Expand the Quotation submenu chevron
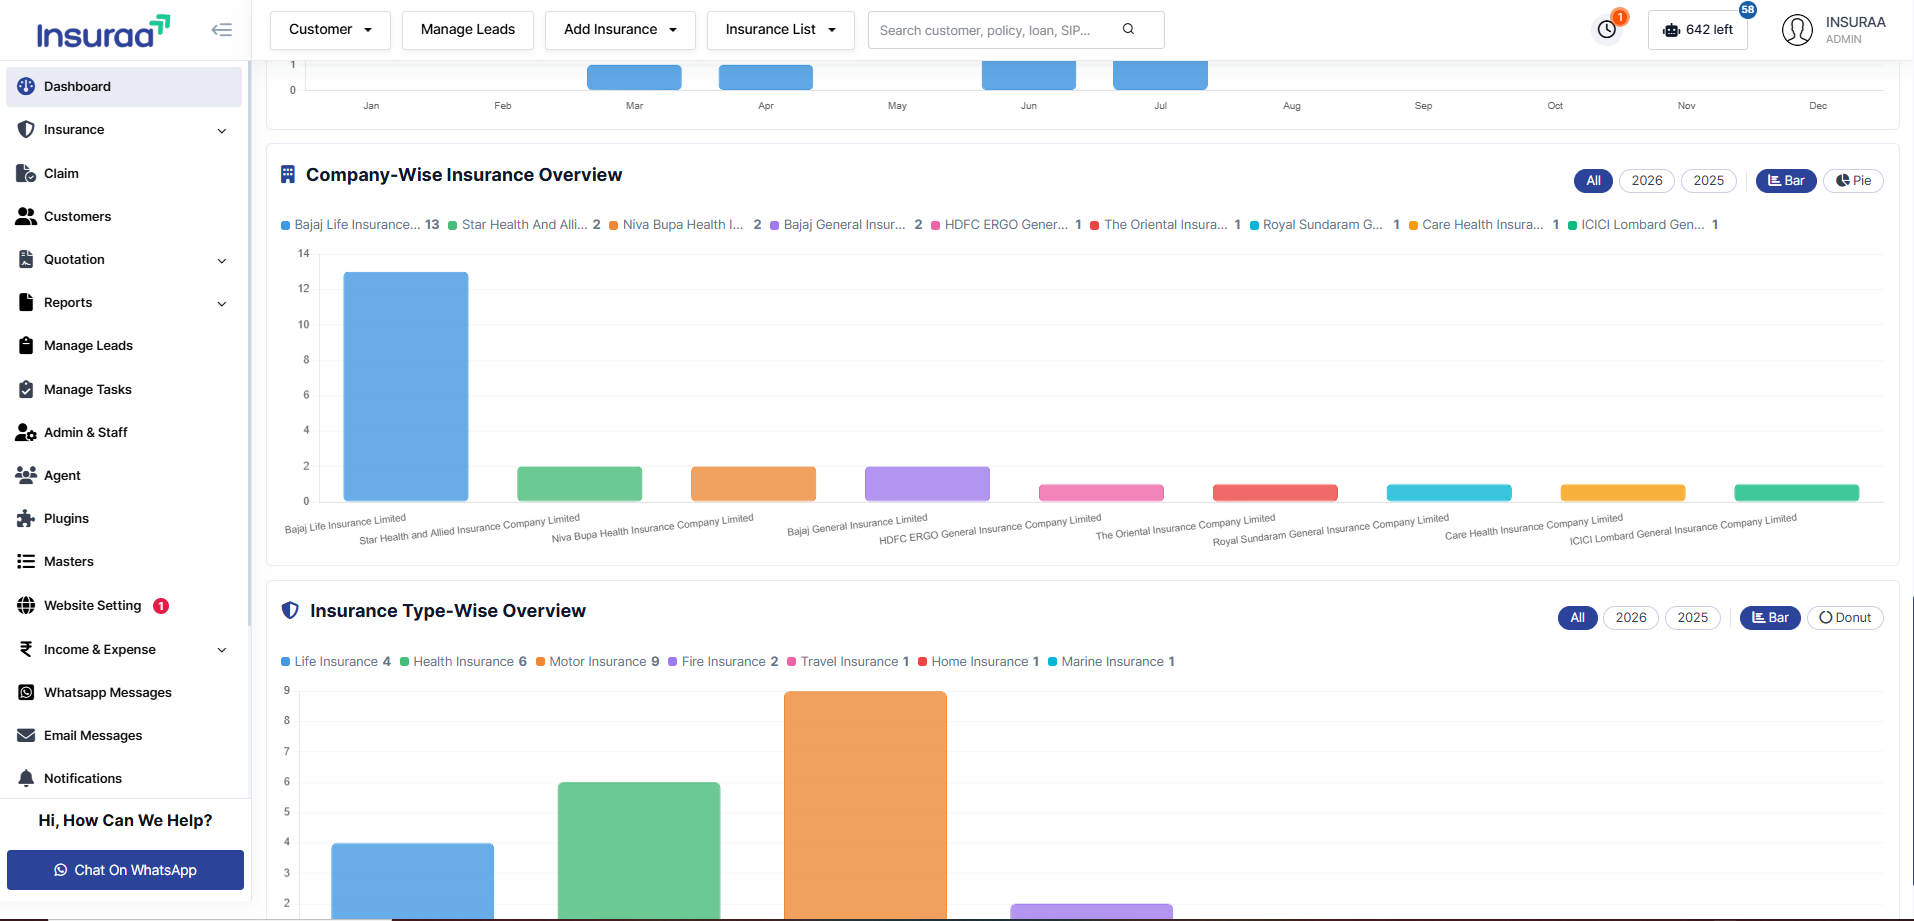The image size is (1914, 921). [222, 261]
